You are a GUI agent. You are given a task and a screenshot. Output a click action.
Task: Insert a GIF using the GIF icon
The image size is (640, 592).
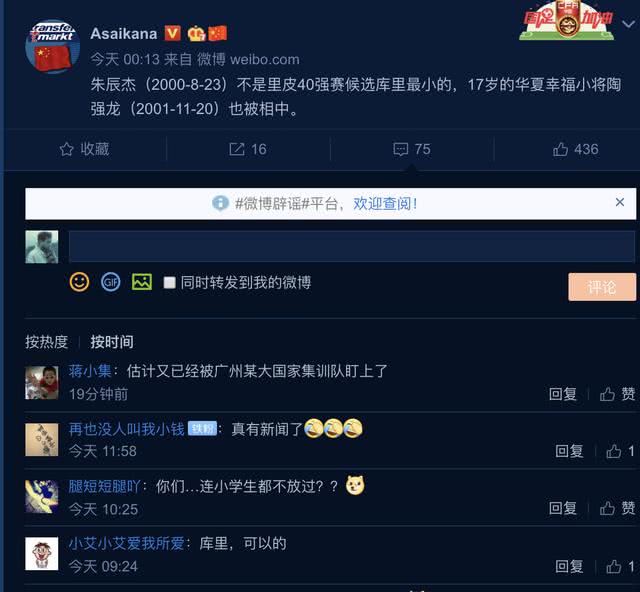[x=111, y=282]
